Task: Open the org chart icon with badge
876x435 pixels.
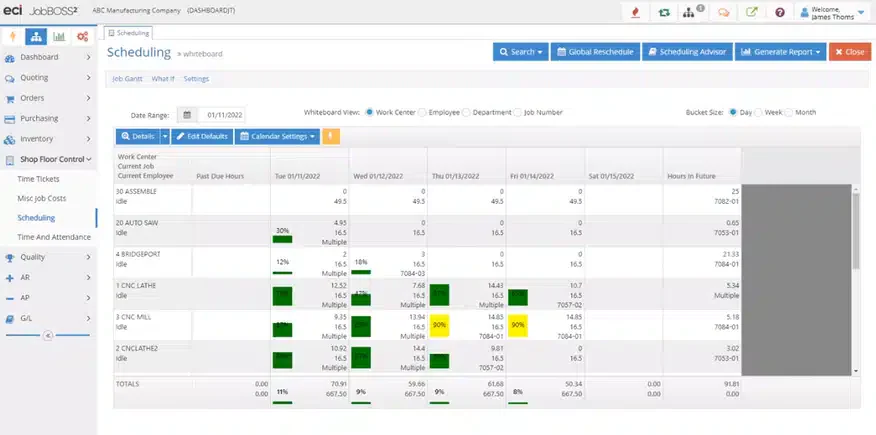Action: (693, 12)
